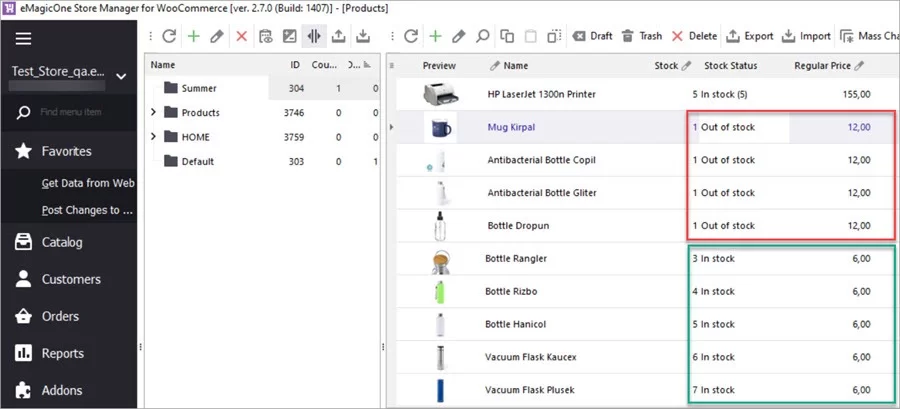This screenshot has height=409, width=900.
Task: Expand the HOME folder in tree
Action: pyautogui.click(x=153, y=136)
